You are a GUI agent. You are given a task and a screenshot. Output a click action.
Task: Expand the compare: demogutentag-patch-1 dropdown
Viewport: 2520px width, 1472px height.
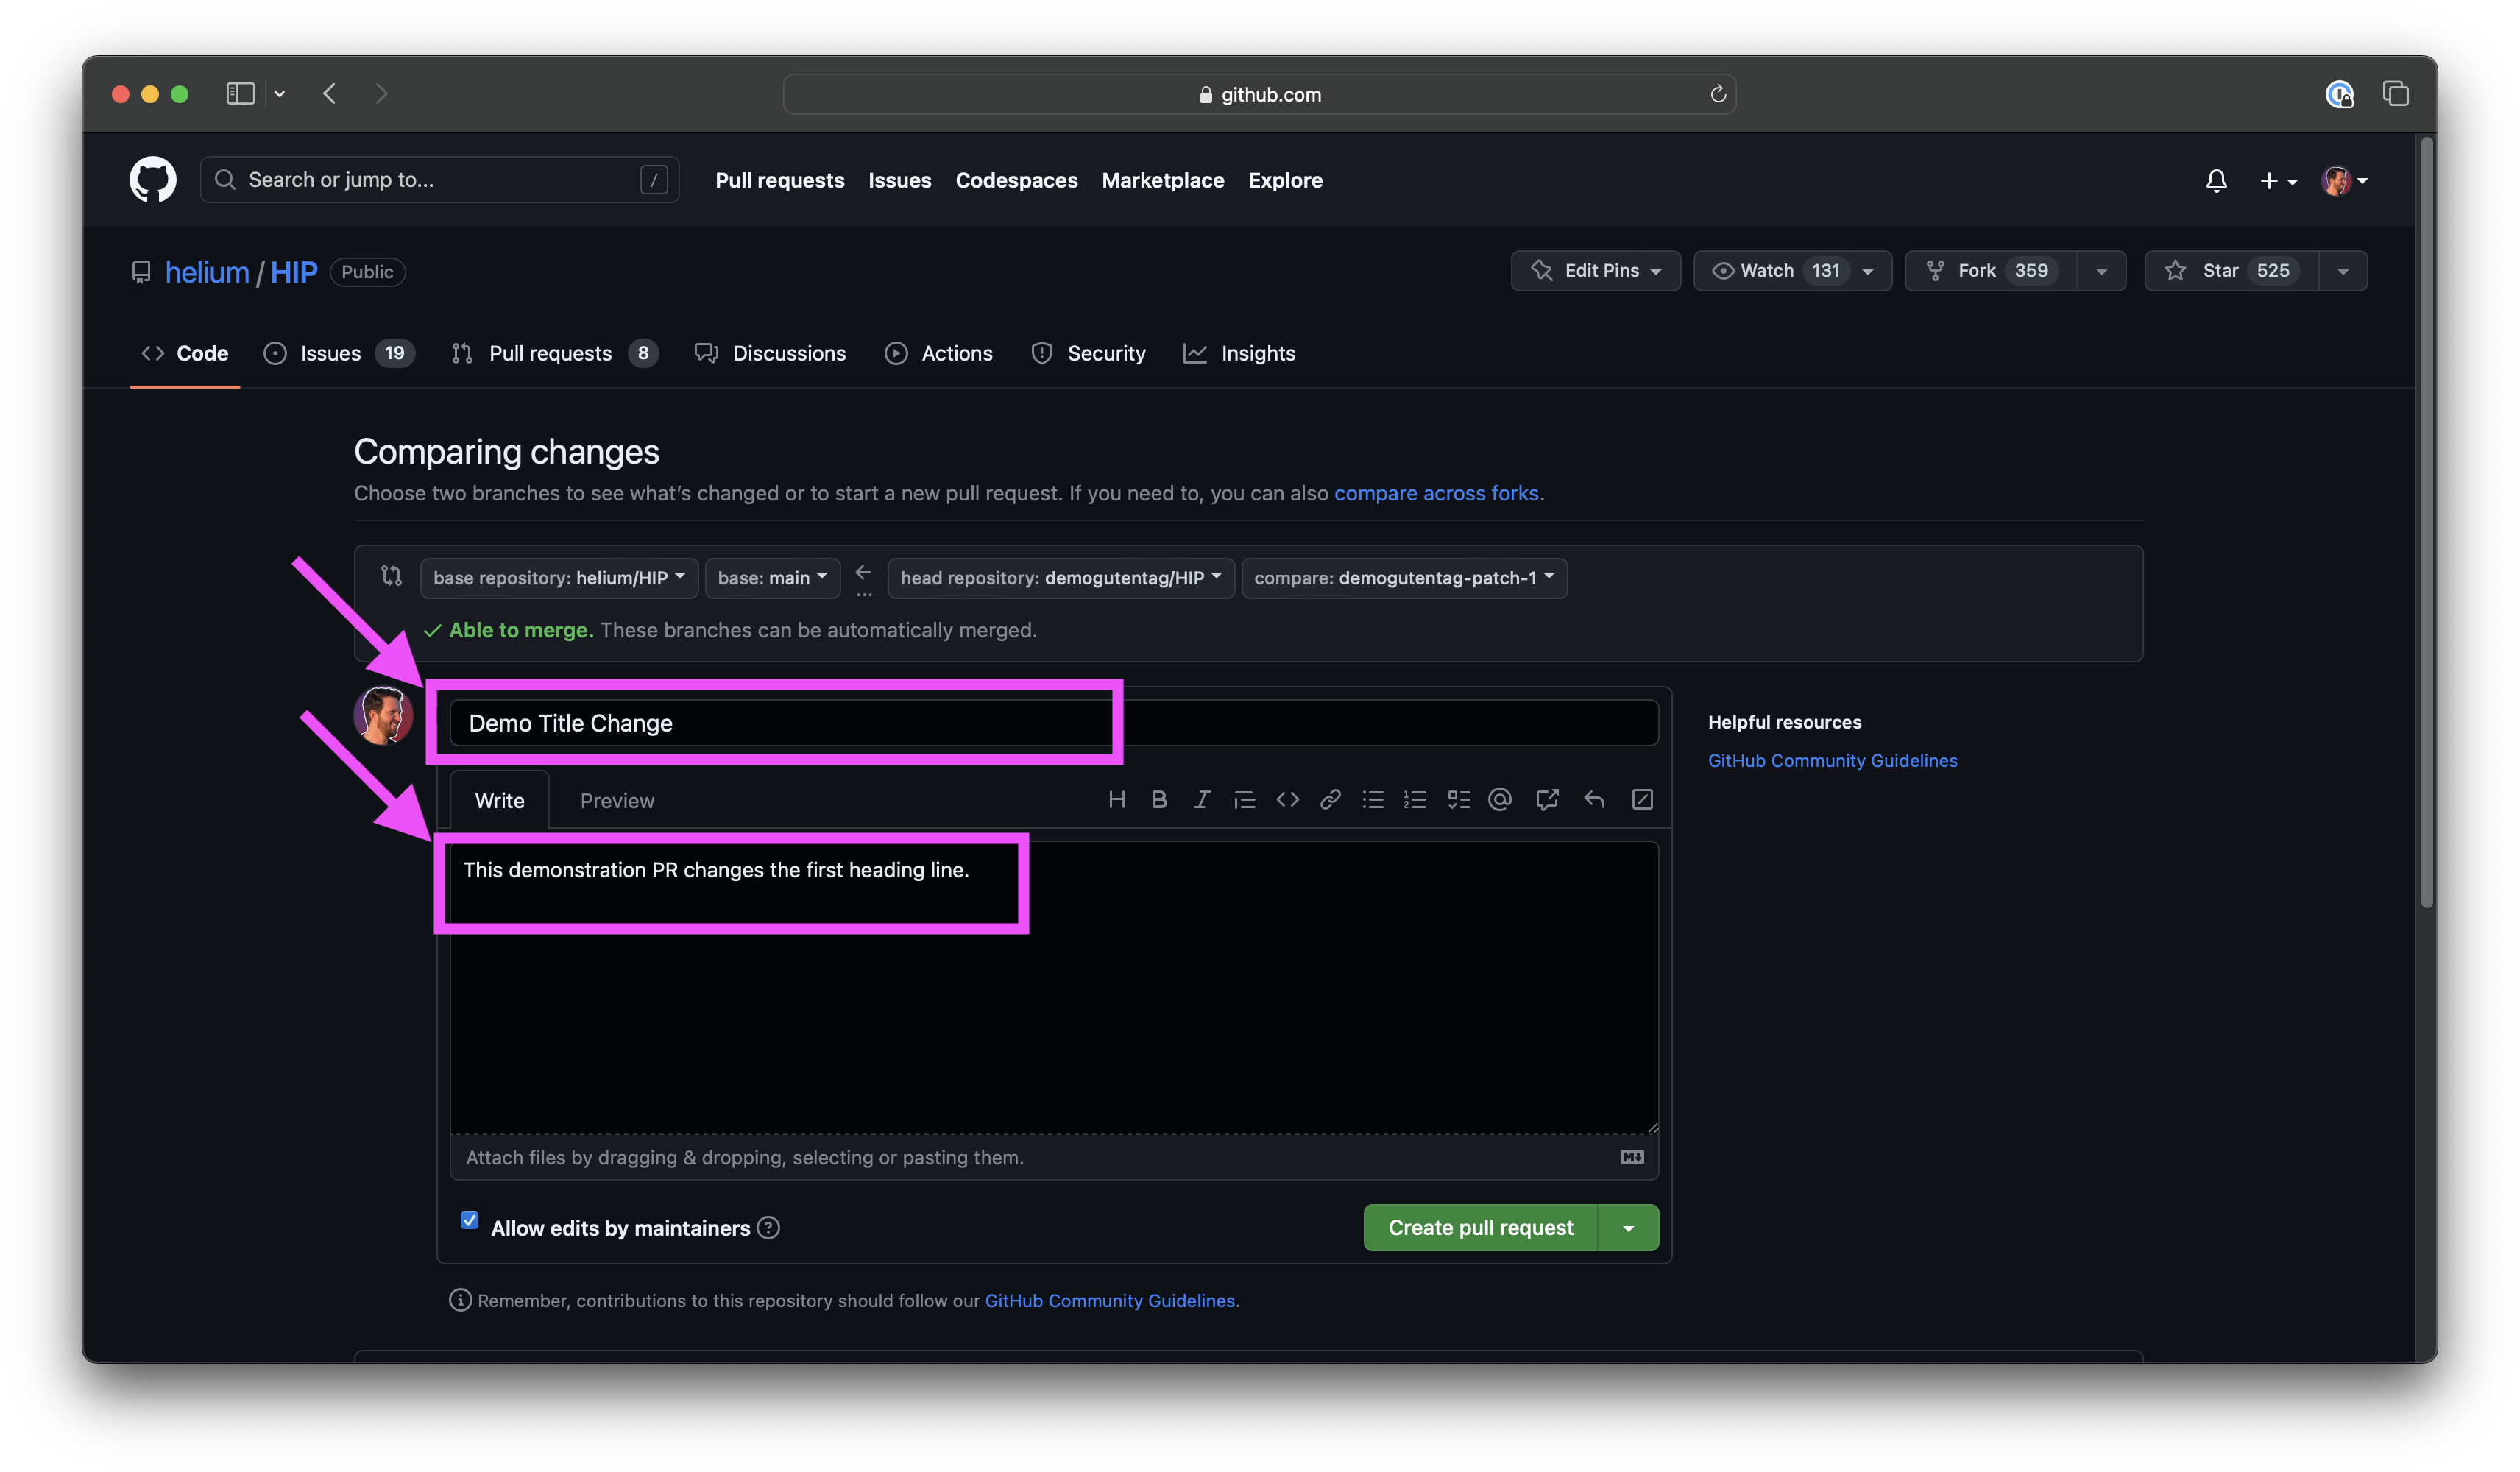point(1403,578)
